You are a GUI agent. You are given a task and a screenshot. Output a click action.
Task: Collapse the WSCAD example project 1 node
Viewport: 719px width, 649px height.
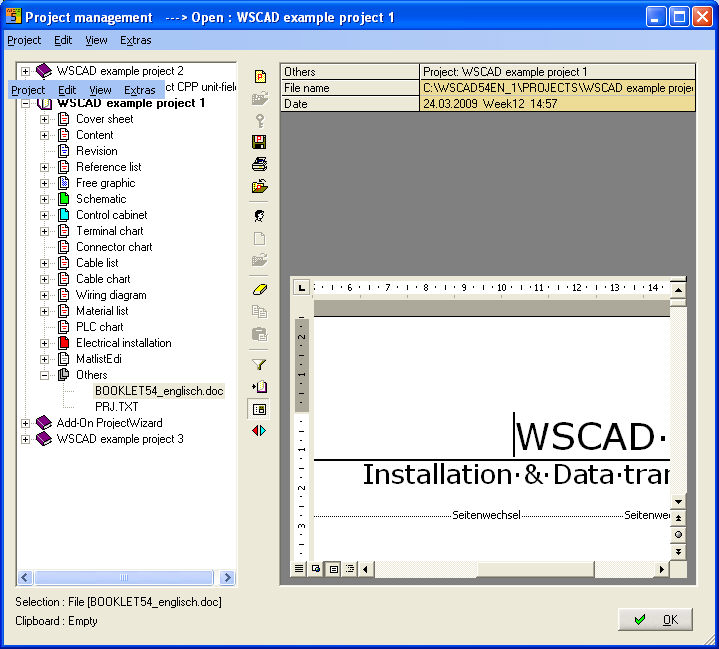tap(26, 104)
